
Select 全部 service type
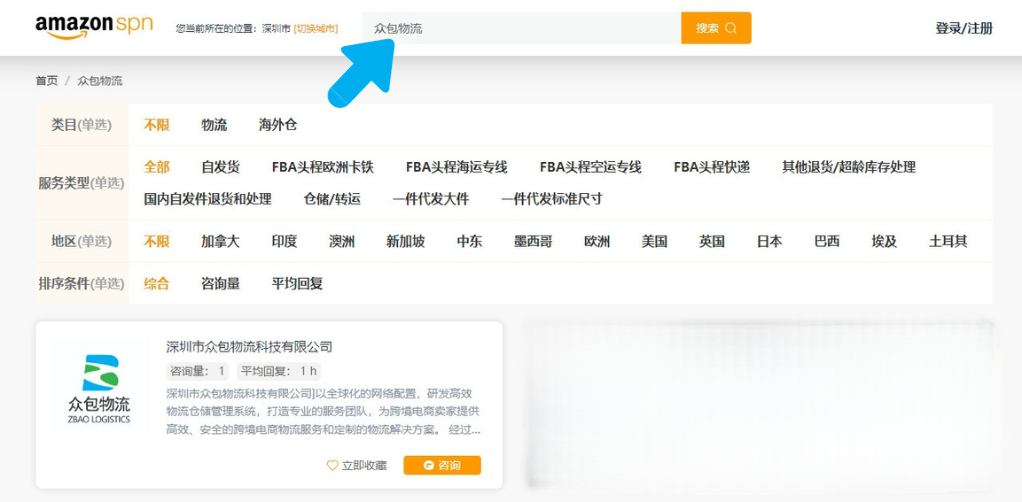pos(156,167)
